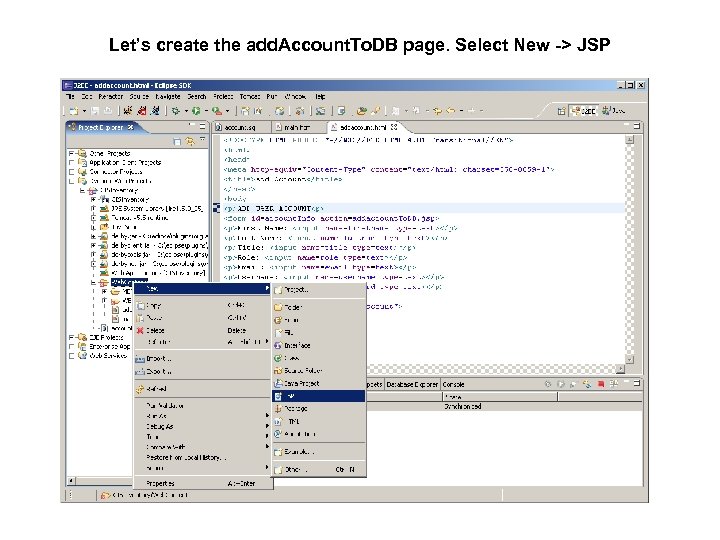Viewport: 720px width, 540px height.
Task: Choose JSP in the New submenu
Action: [319, 396]
